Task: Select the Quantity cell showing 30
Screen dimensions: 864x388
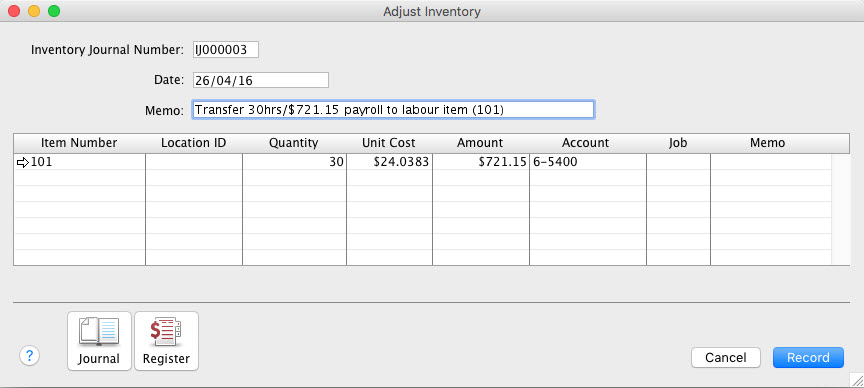Action: (294, 162)
